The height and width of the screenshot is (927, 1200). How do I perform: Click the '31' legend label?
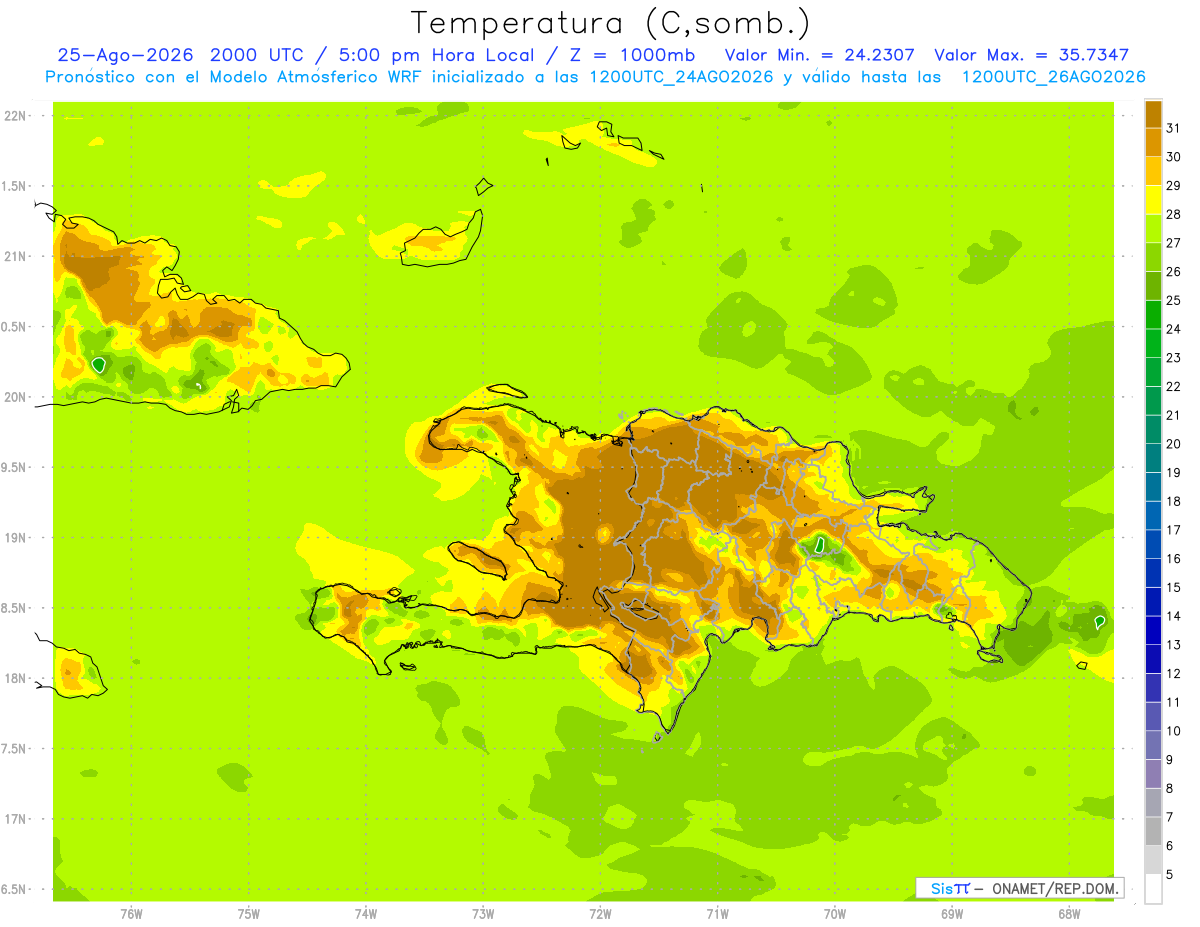(x=1174, y=128)
